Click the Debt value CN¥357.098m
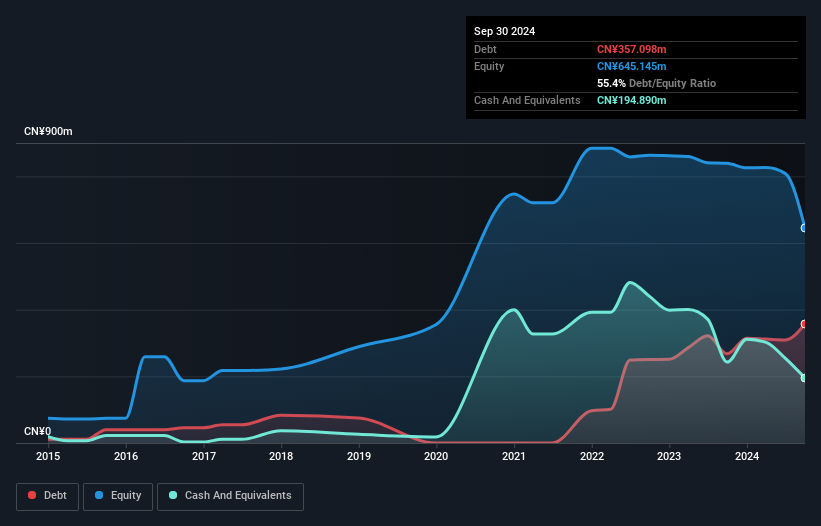The height and width of the screenshot is (526, 821). [631, 49]
